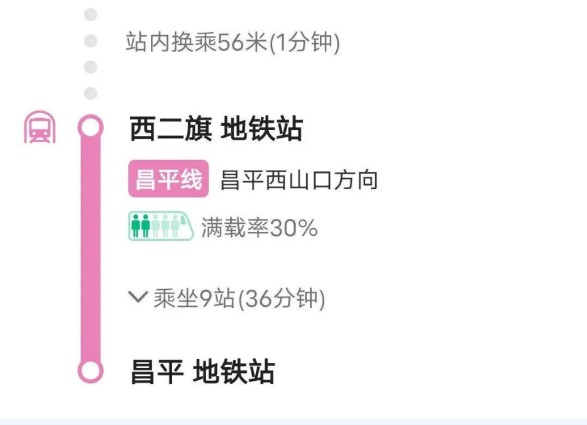Tap the train crowding level icon

coord(161,226)
